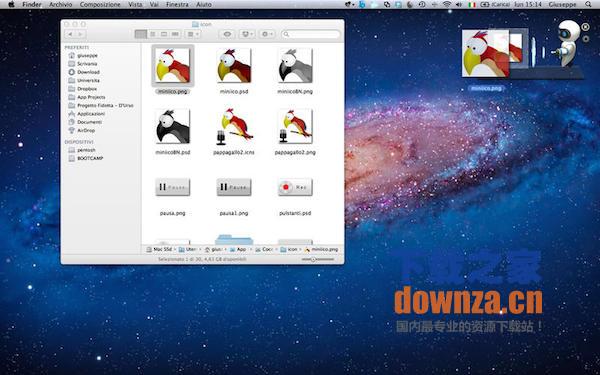Viewport: 600px width, 375px height.
Task: Open the Archivio menu
Action: 60,5
